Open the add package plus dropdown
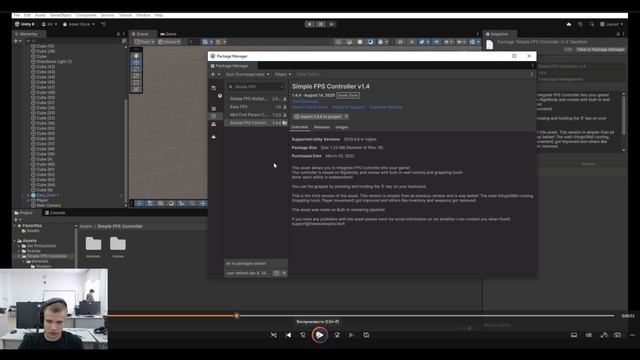This screenshot has width=640, height=360. (x=215, y=74)
